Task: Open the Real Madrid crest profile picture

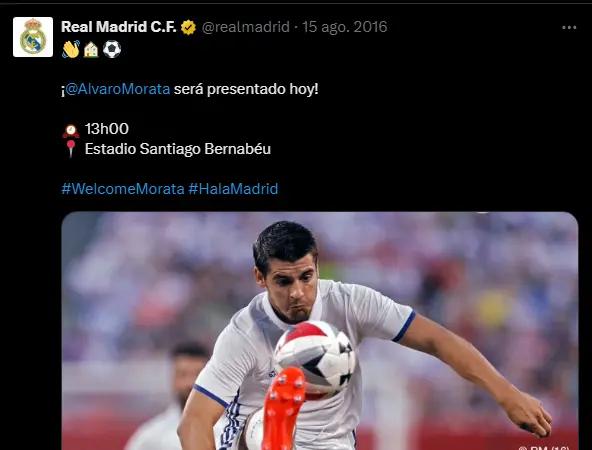Action: (33, 37)
